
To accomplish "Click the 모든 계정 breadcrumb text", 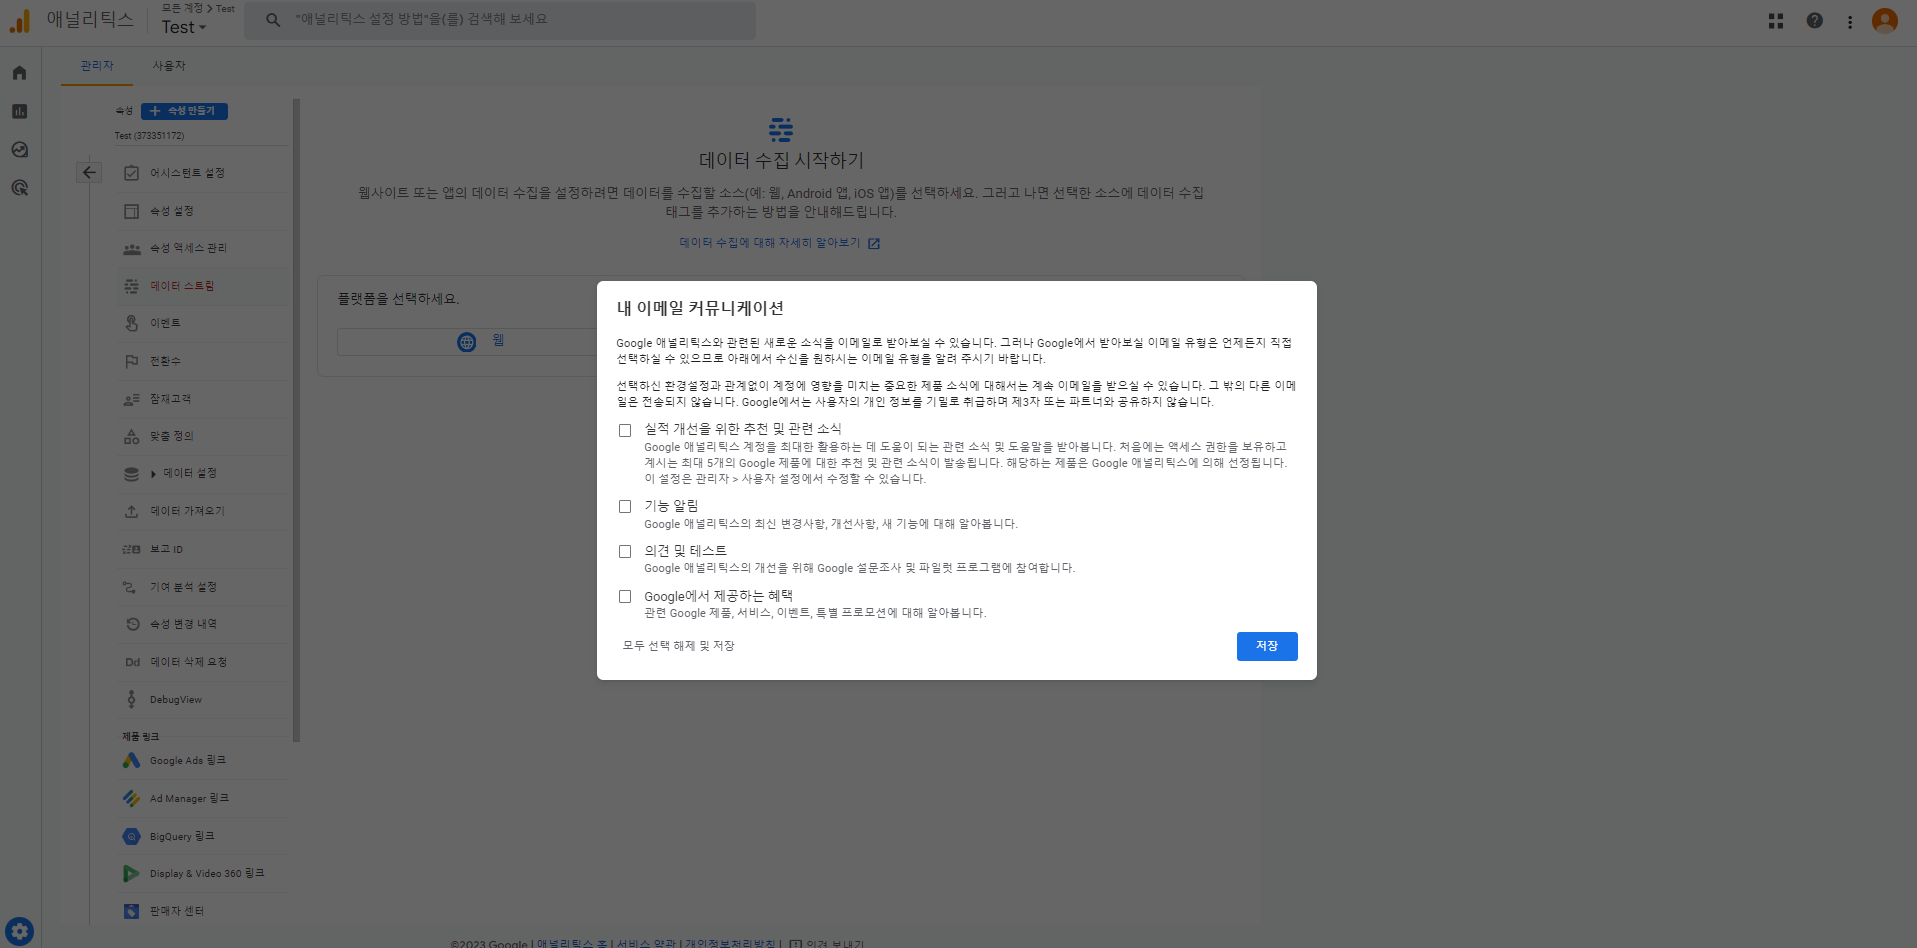I will [182, 8].
